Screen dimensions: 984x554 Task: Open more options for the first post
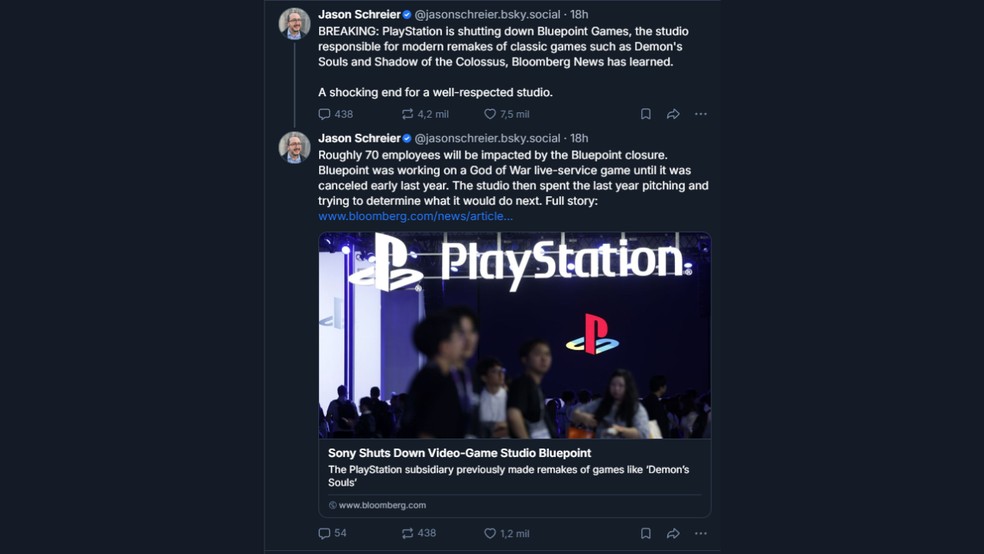[x=701, y=114]
